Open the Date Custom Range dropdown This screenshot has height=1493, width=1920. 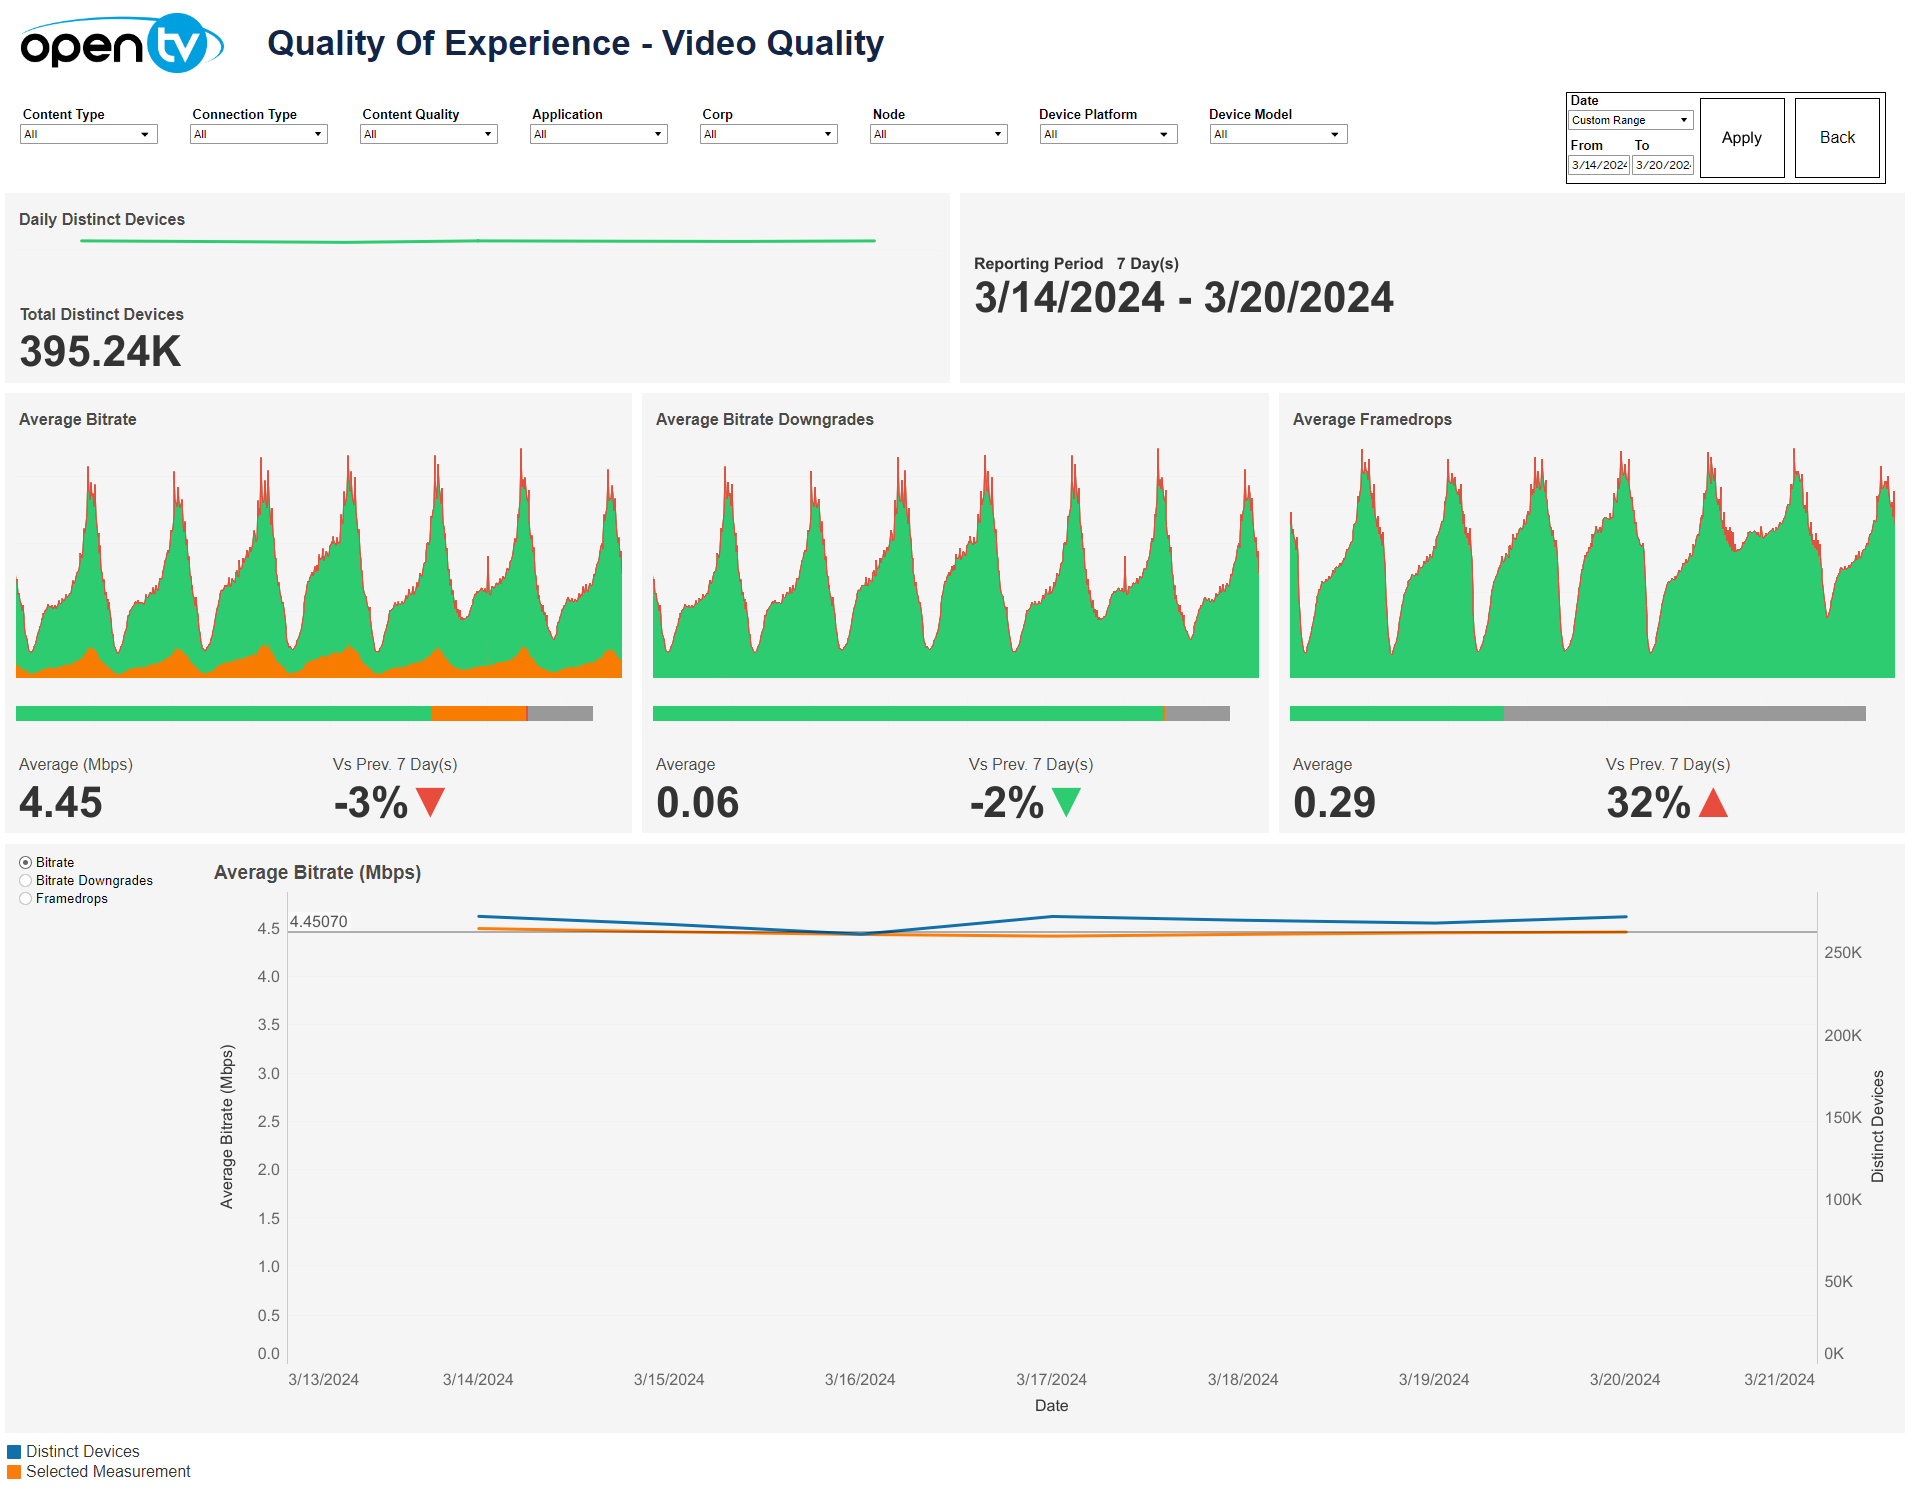click(x=1631, y=120)
